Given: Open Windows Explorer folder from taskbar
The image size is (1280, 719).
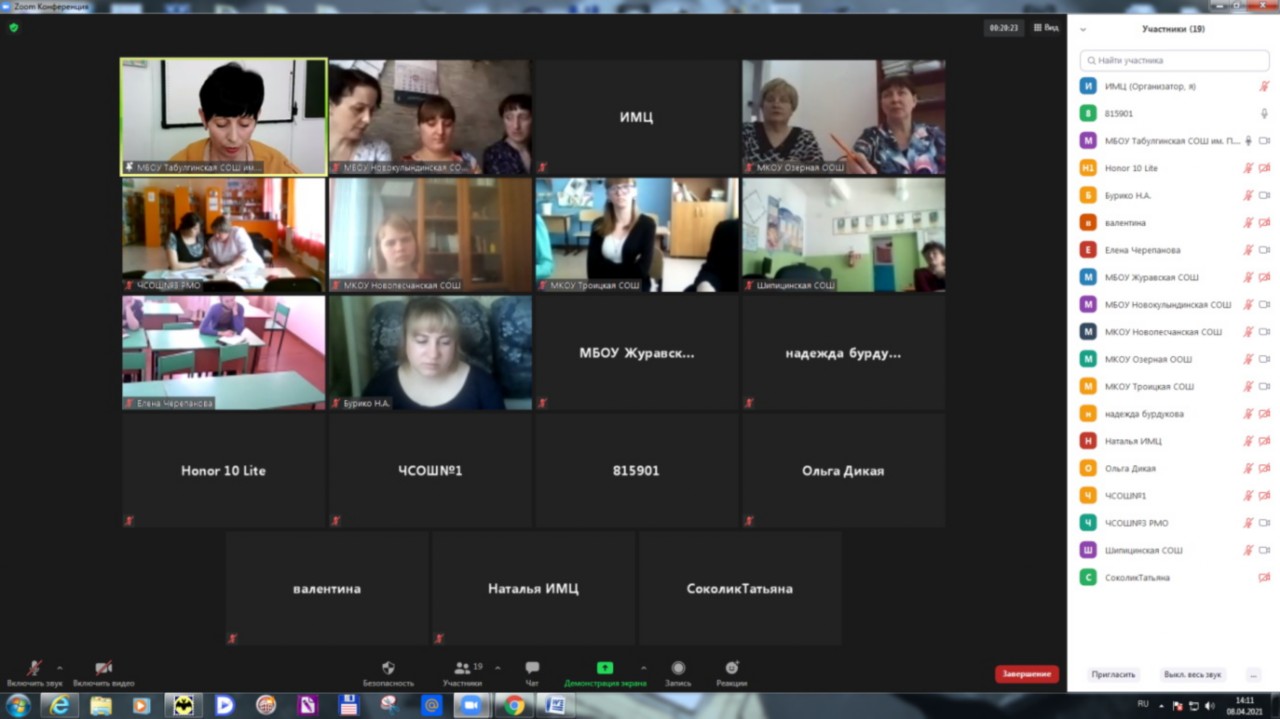Looking at the screenshot, I should (101, 706).
